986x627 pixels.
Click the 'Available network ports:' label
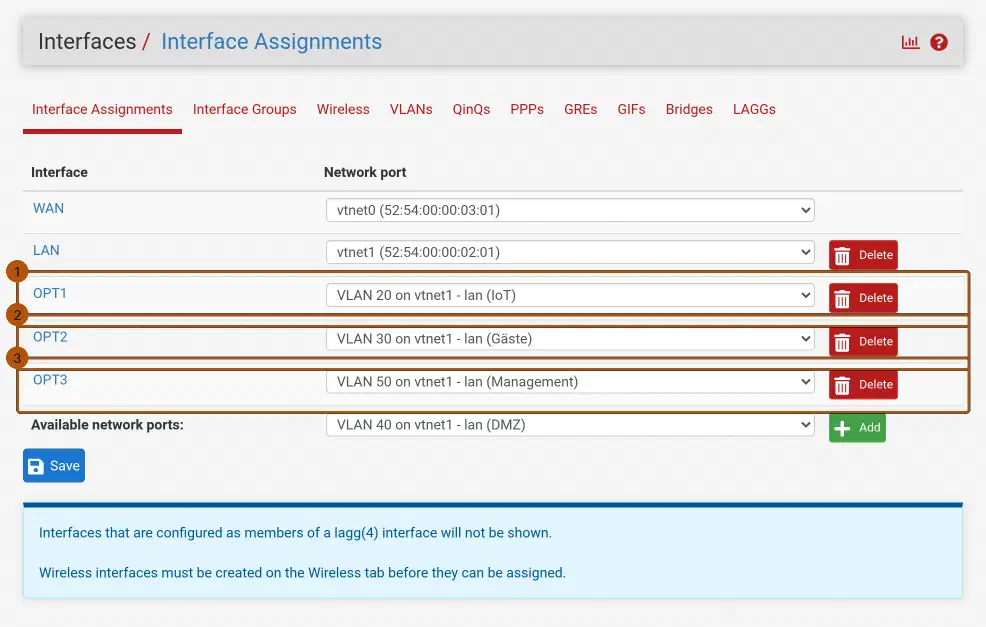[108, 425]
